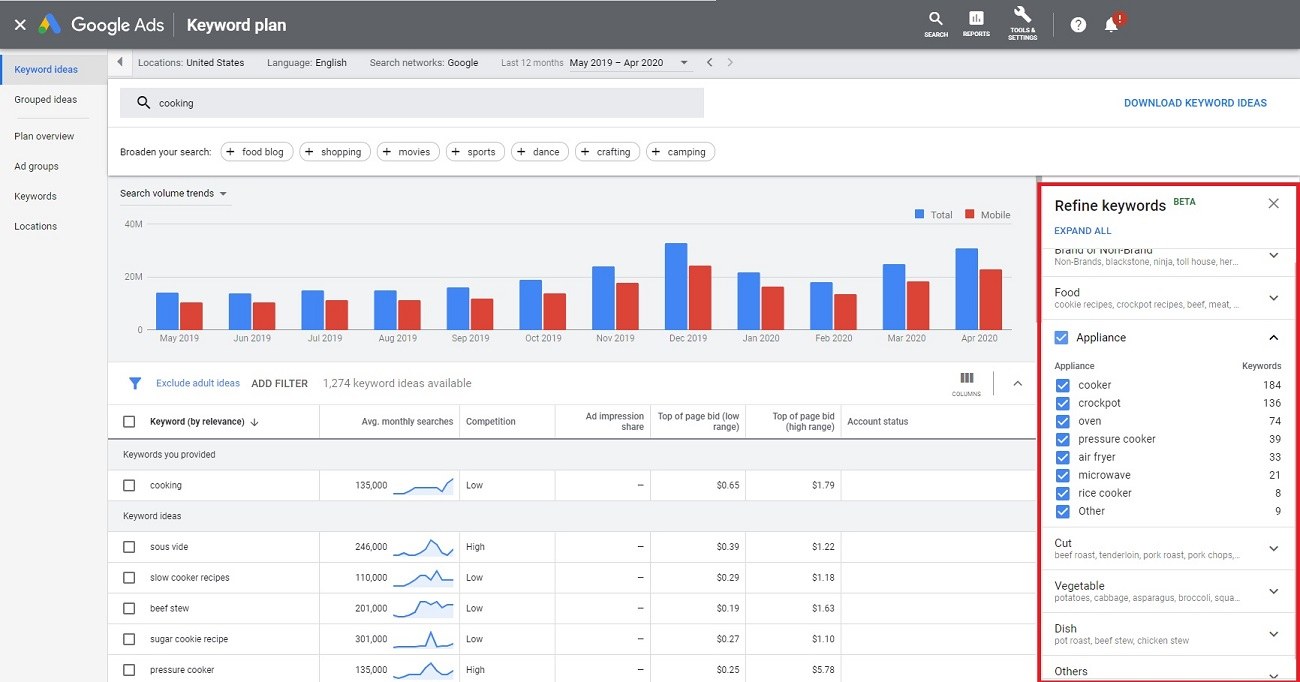The image size is (1300, 682).
Task: Select the 'sous vide' row checkbox
Action: coord(129,547)
